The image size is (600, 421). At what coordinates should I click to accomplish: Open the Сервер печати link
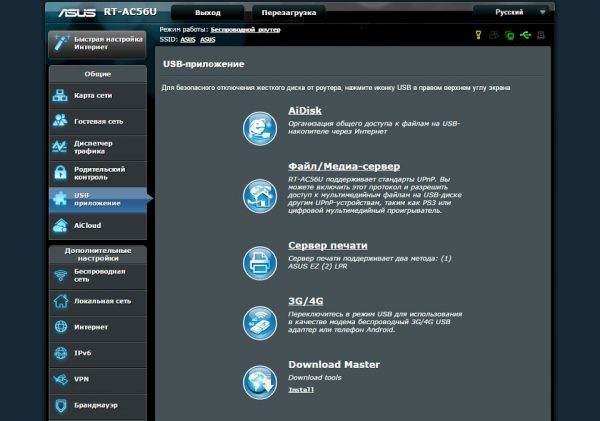(328, 245)
